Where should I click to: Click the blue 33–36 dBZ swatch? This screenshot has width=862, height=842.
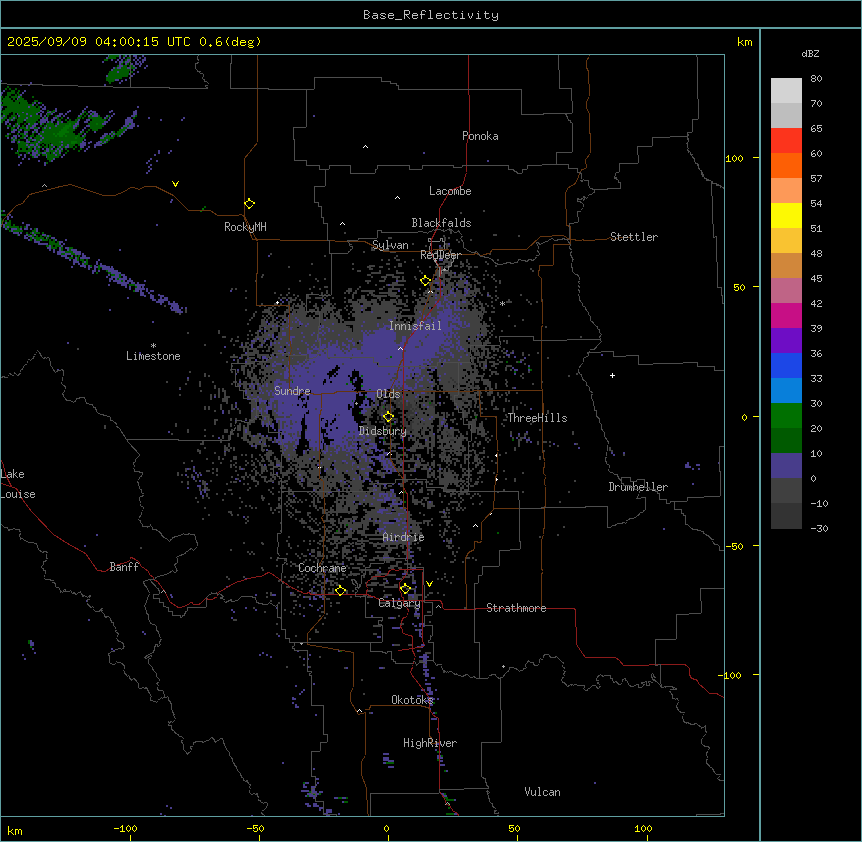tap(786, 365)
